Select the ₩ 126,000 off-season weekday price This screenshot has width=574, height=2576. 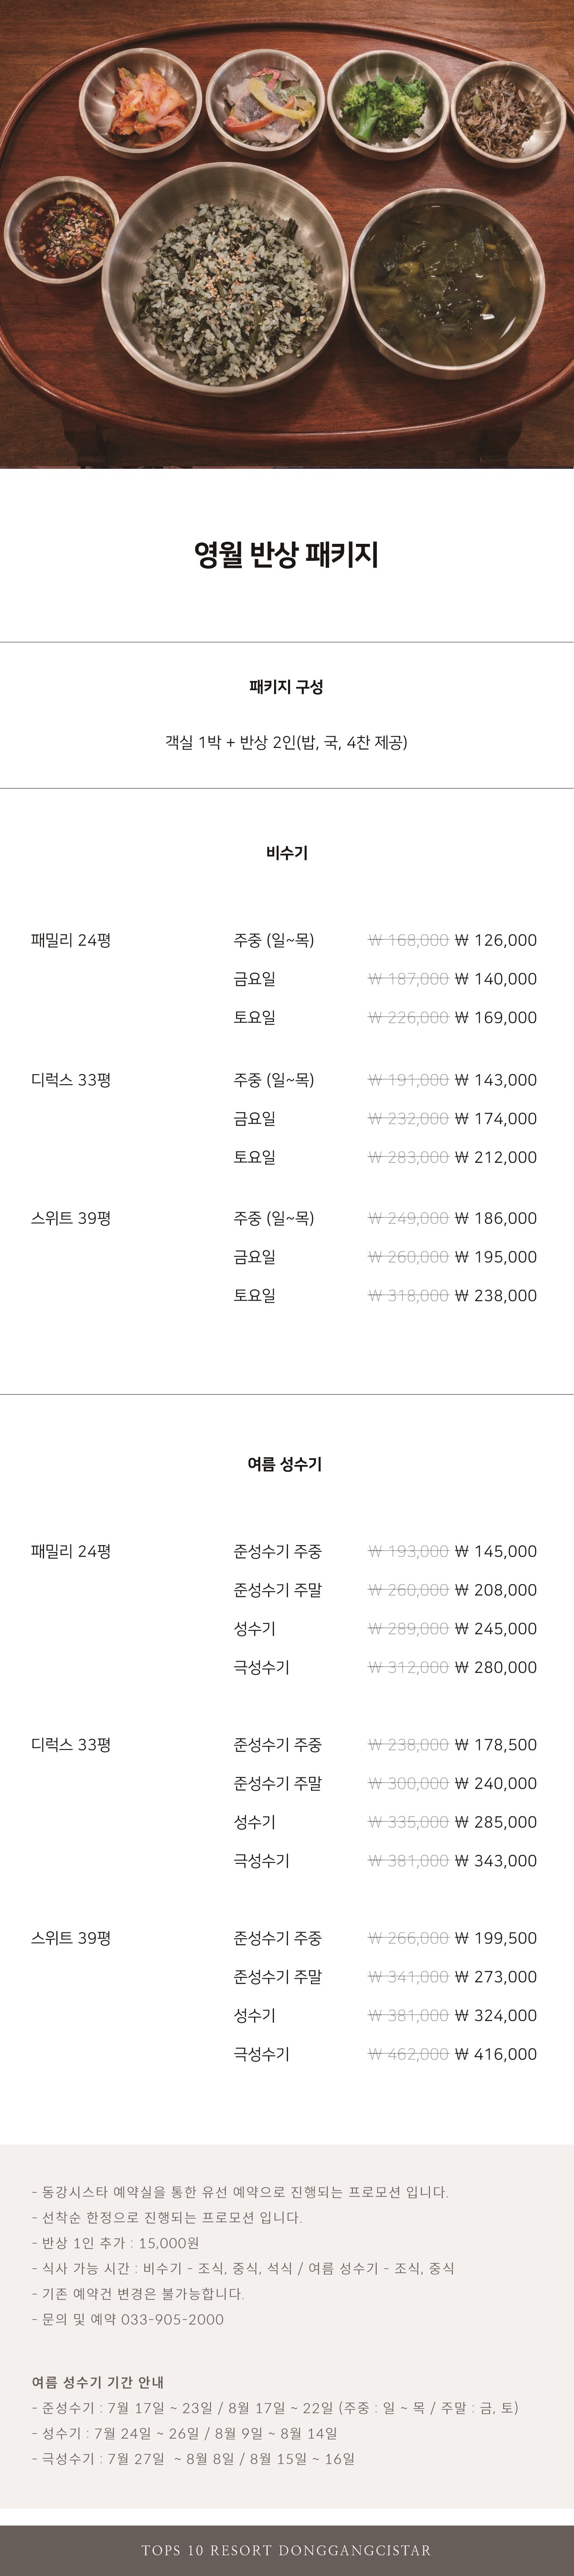[496, 940]
